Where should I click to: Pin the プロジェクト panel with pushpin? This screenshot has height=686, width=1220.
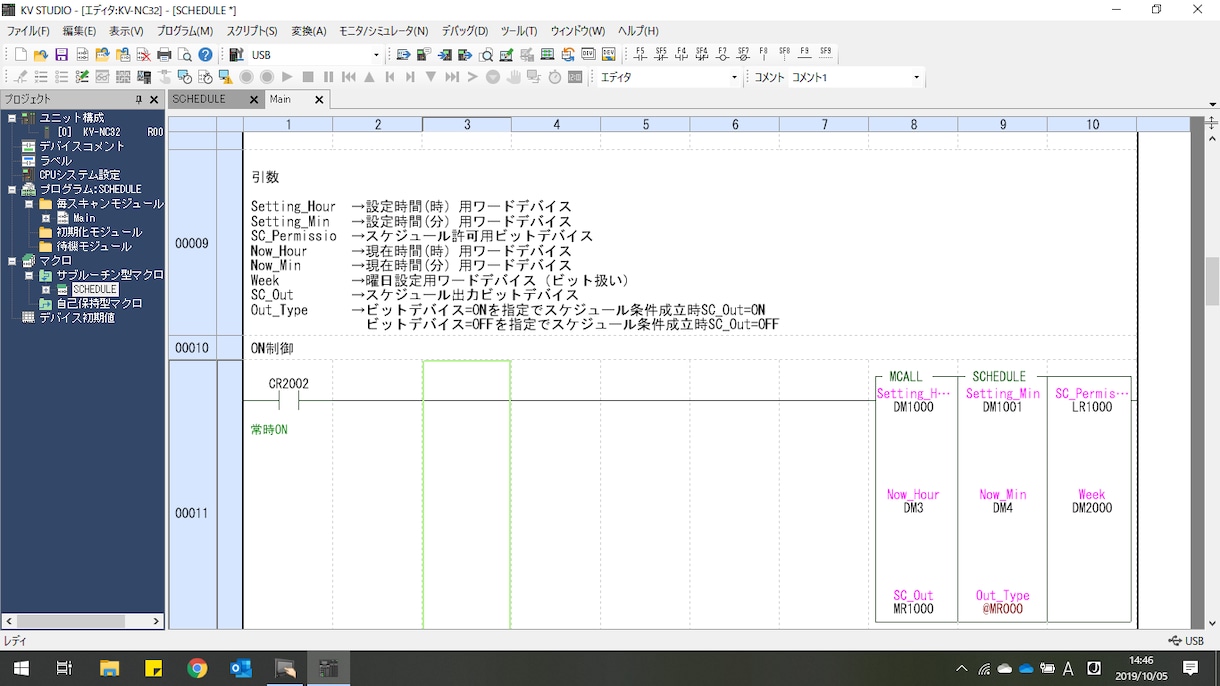pos(139,99)
